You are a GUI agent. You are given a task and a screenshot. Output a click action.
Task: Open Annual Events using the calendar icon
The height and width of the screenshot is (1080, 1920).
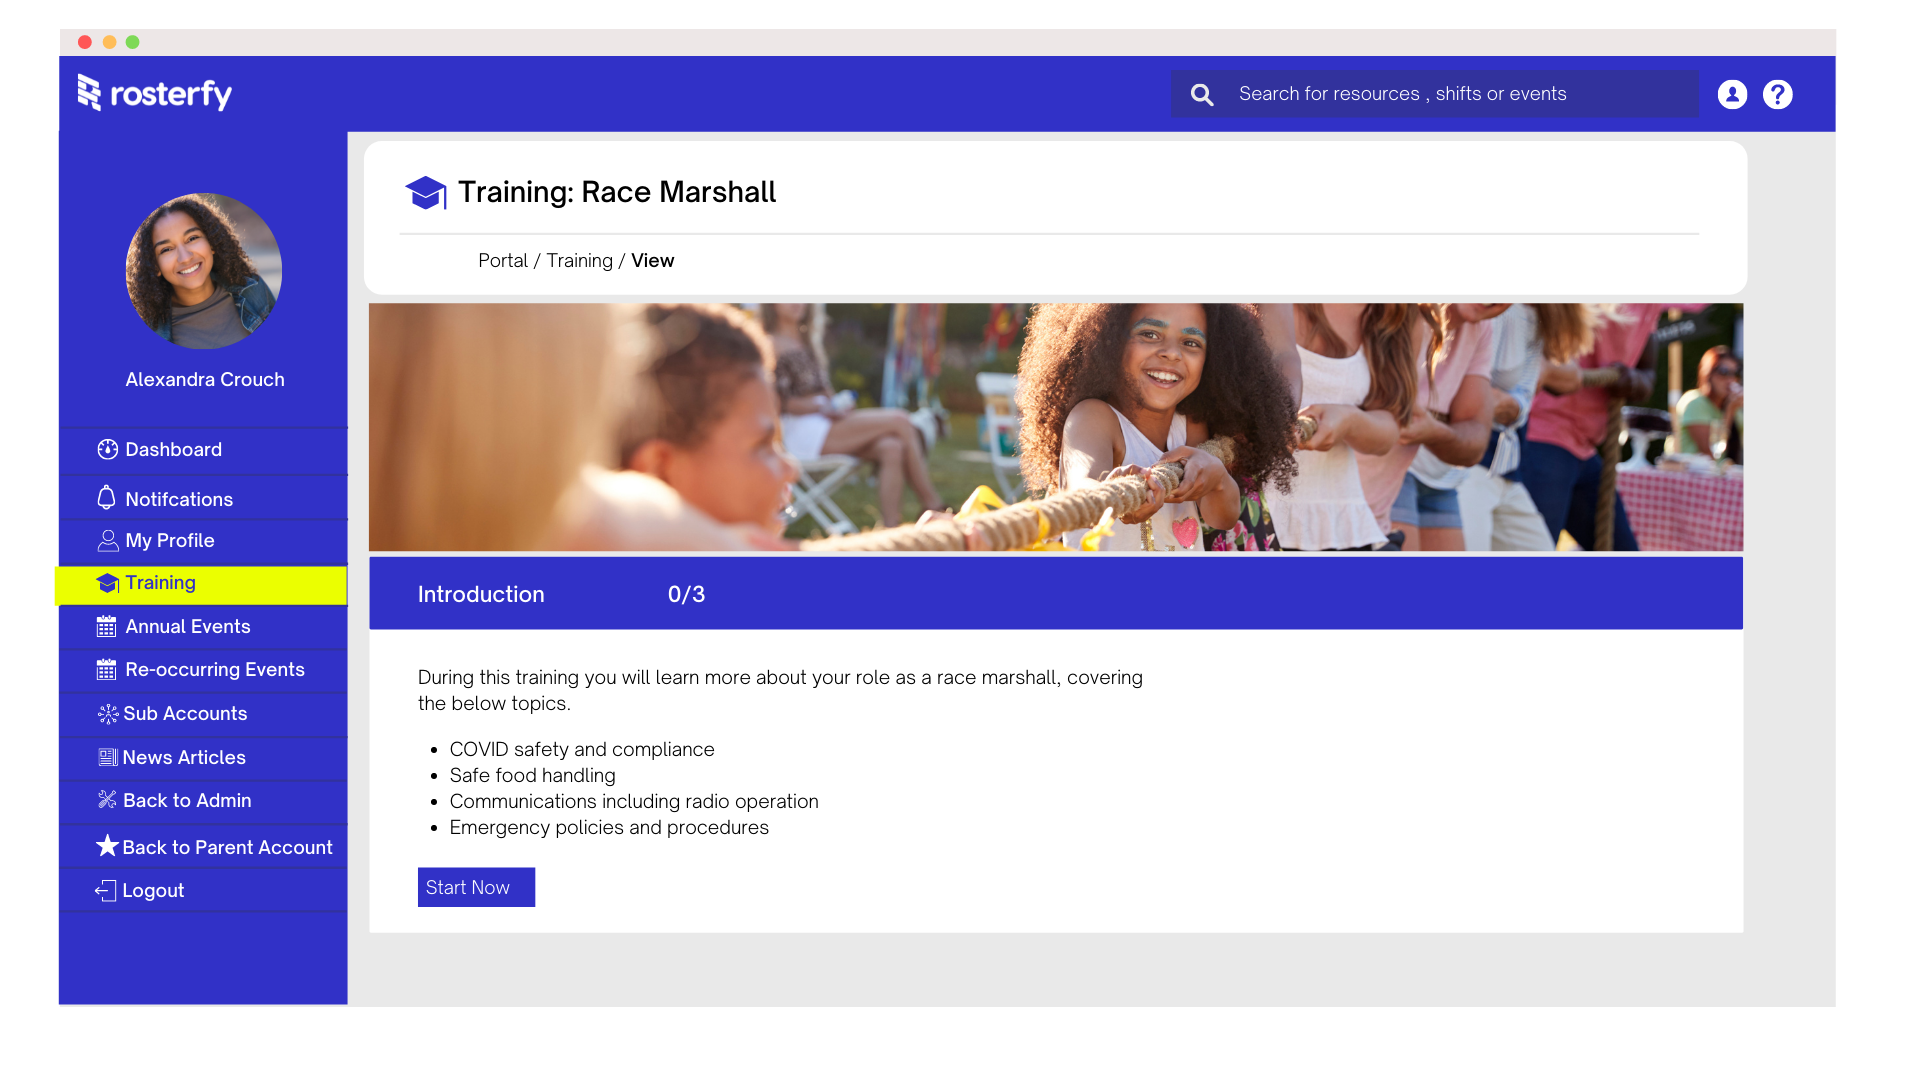click(x=106, y=626)
